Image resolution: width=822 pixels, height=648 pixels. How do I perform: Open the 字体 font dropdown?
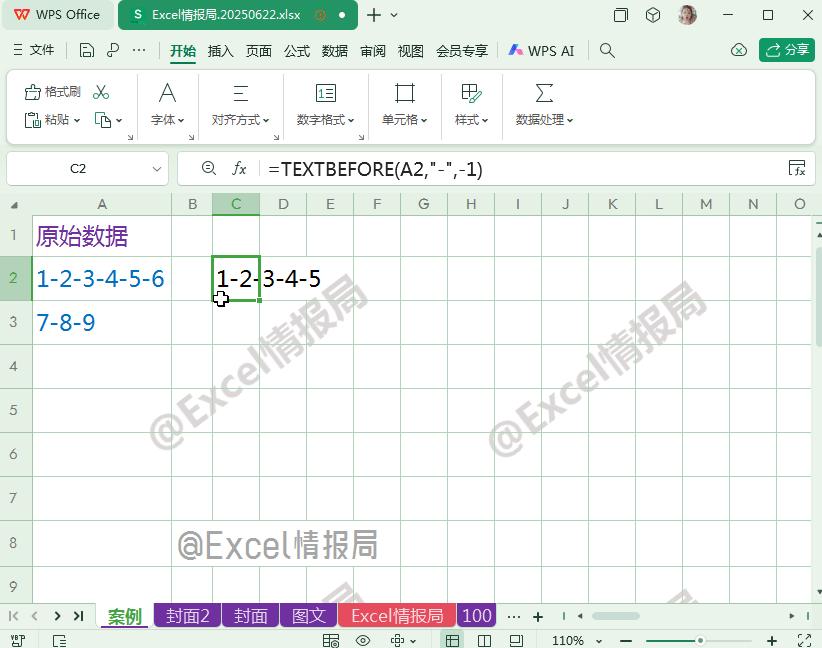click(167, 120)
